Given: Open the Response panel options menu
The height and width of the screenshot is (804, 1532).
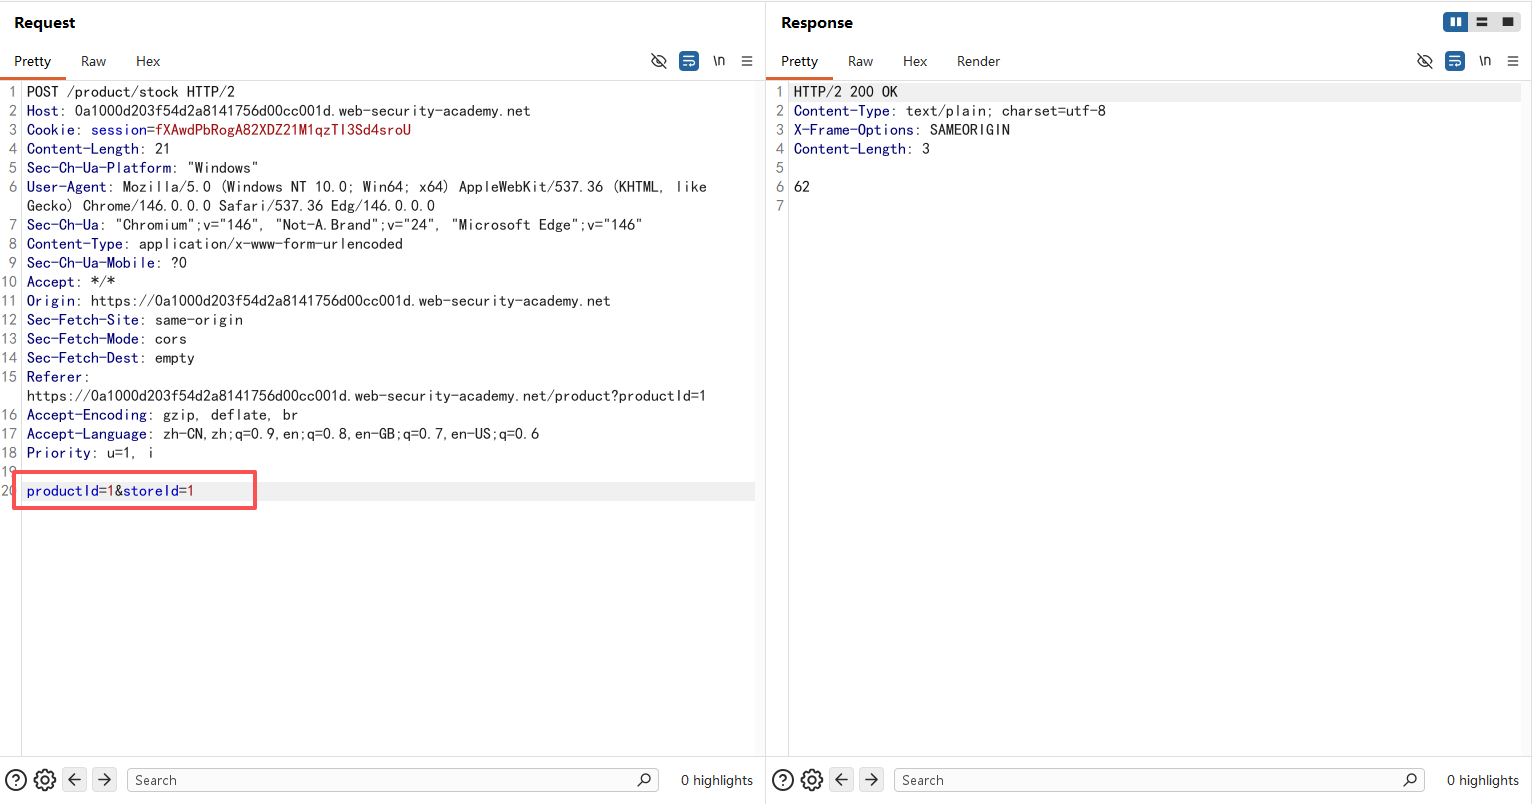Looking at the screenshot, I should coord(1513,61).
